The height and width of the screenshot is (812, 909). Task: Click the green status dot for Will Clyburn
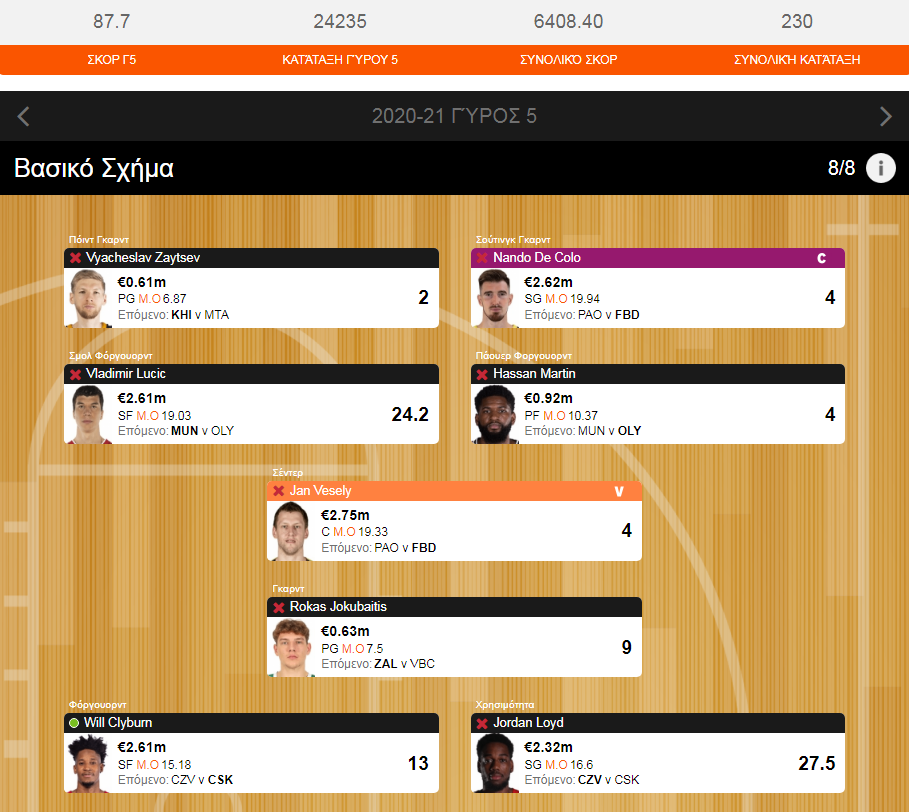pos(74,723)
